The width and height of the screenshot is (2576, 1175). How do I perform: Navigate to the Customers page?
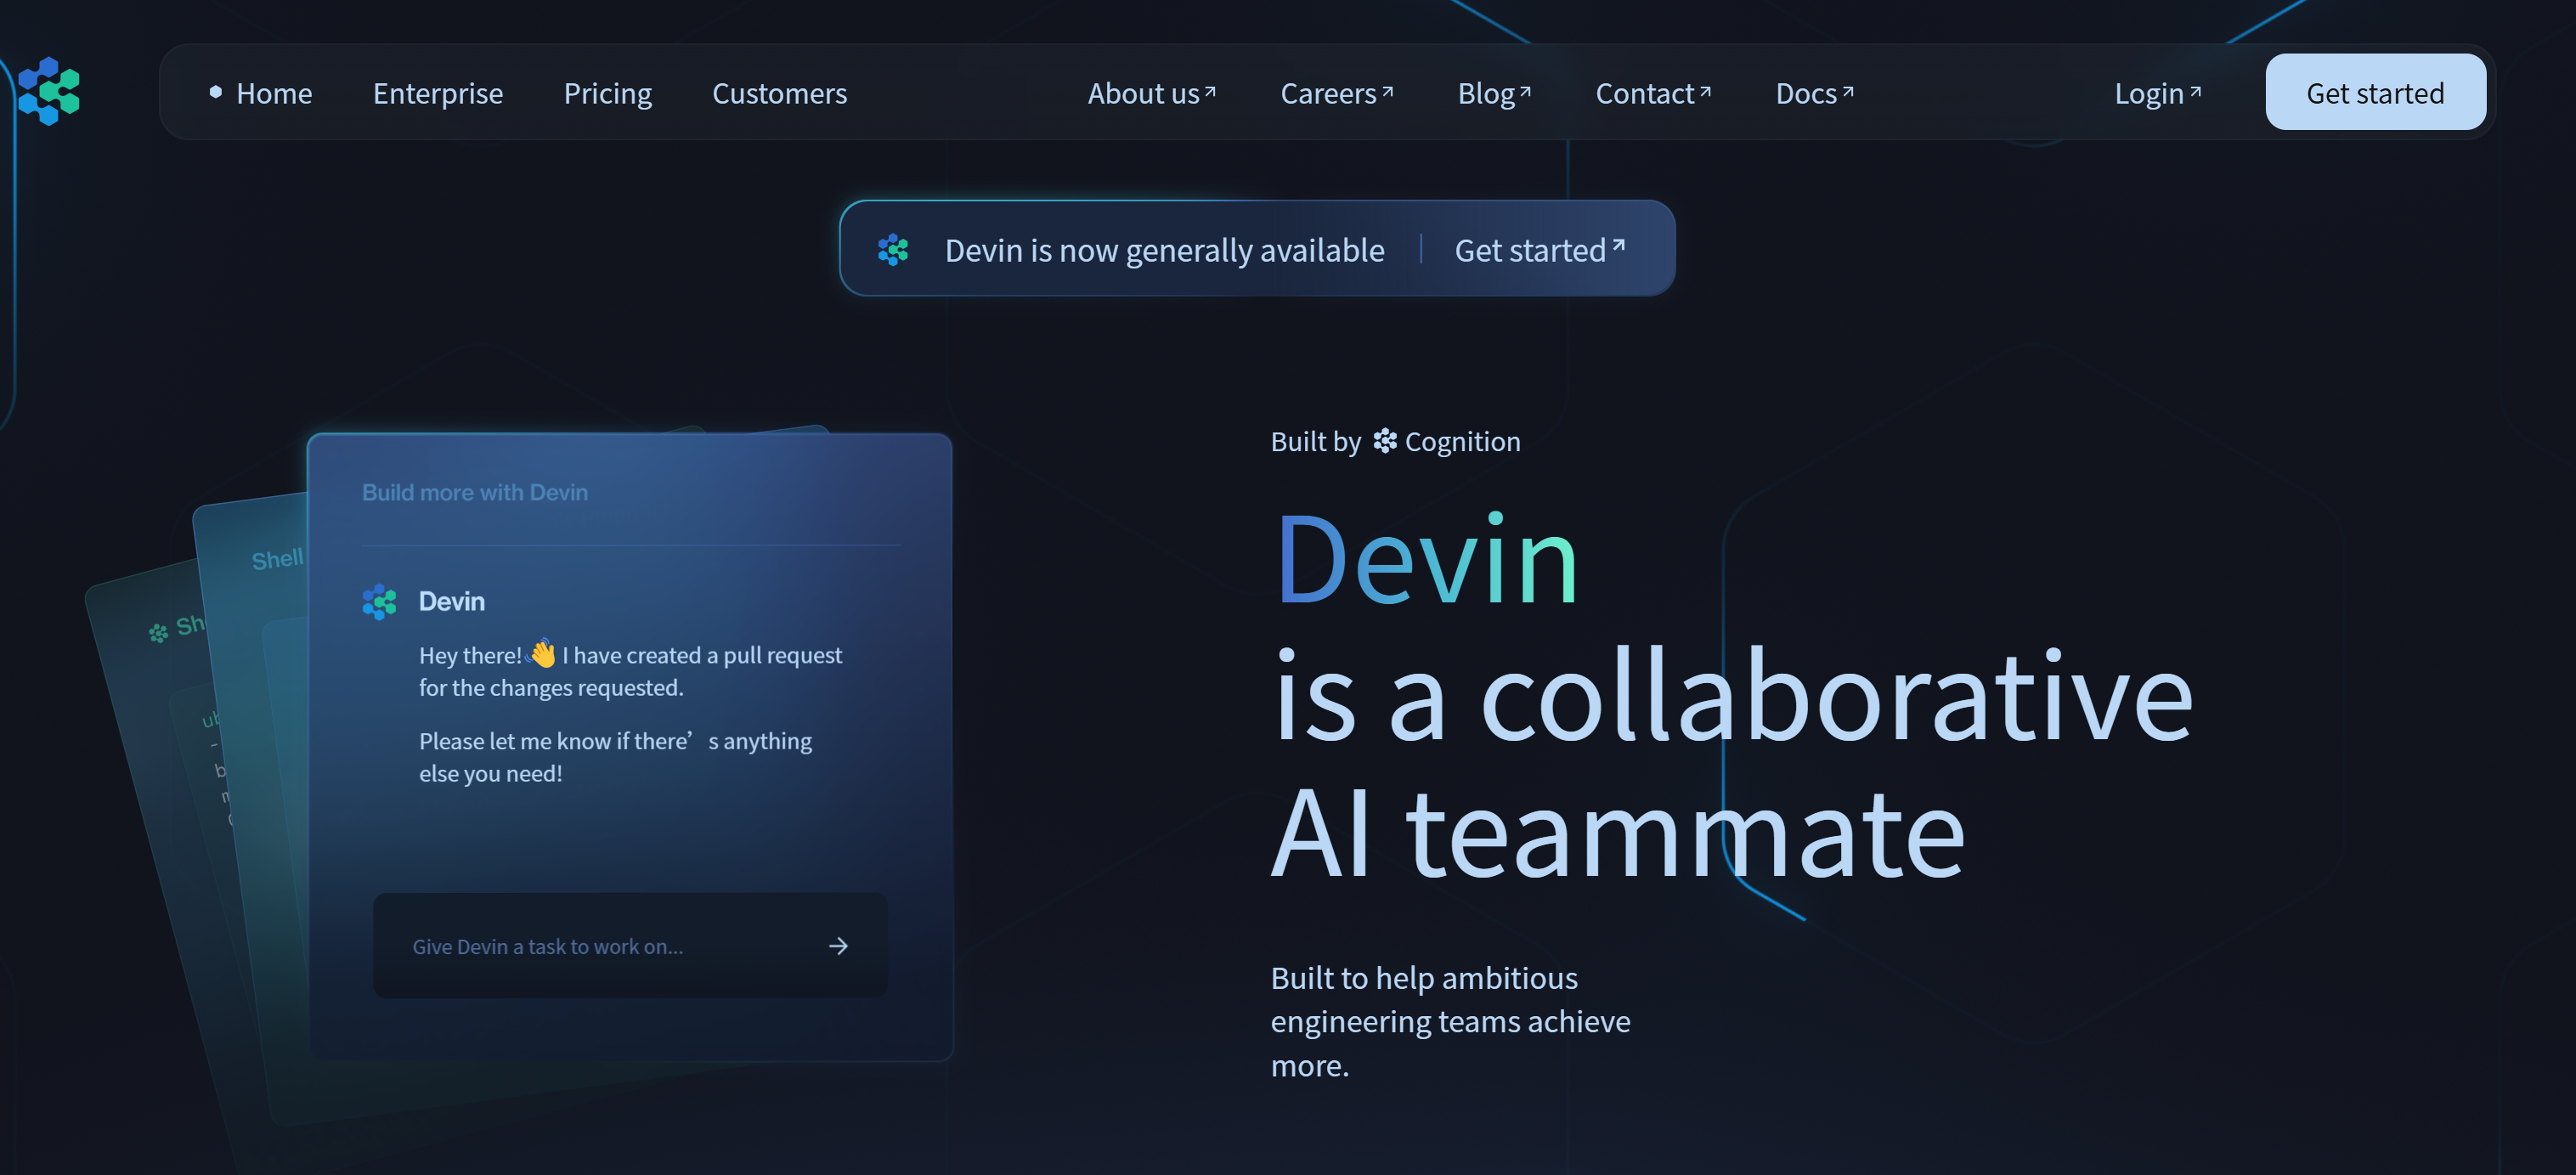click(779, 93)
